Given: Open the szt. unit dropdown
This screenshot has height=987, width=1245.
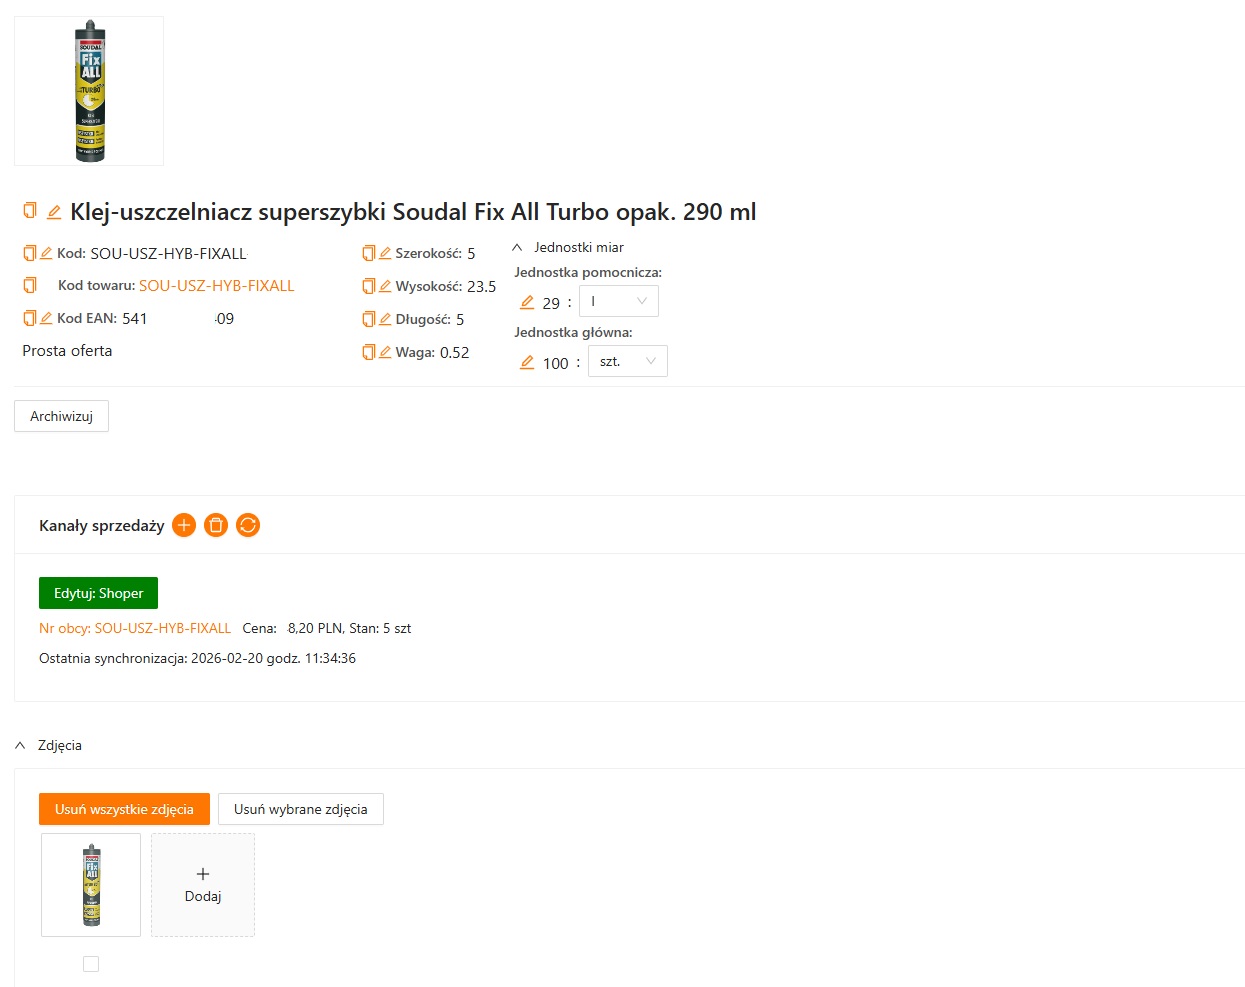Looking at the screenshot, I should (627, 361).
